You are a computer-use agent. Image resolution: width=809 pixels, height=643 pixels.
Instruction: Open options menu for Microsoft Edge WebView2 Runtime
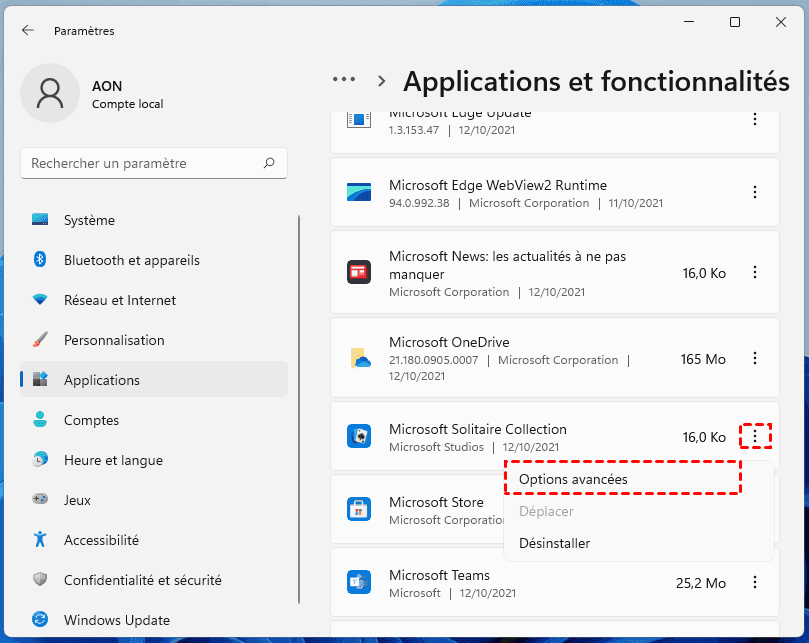[755, 193]
